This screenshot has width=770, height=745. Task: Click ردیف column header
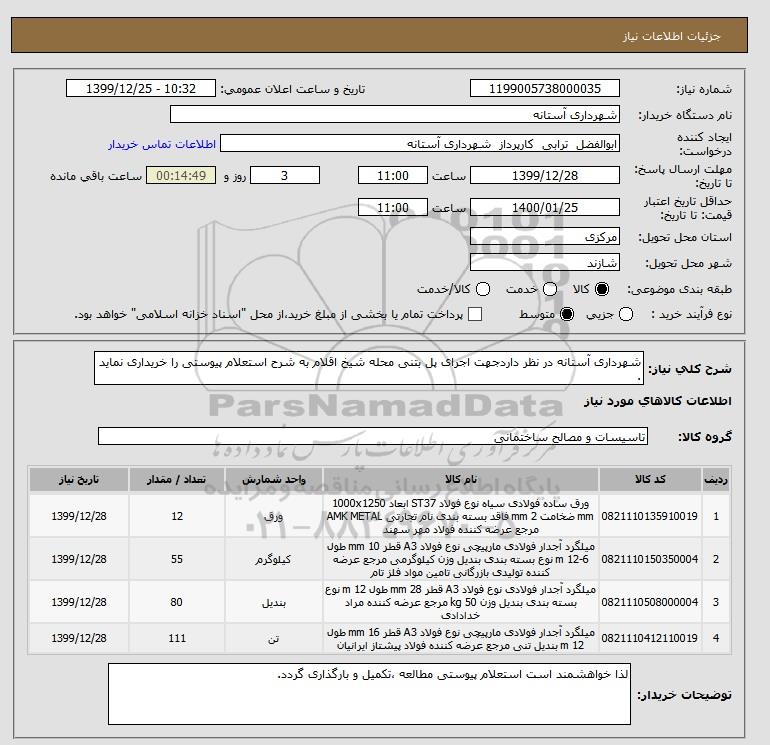[715, 480]
